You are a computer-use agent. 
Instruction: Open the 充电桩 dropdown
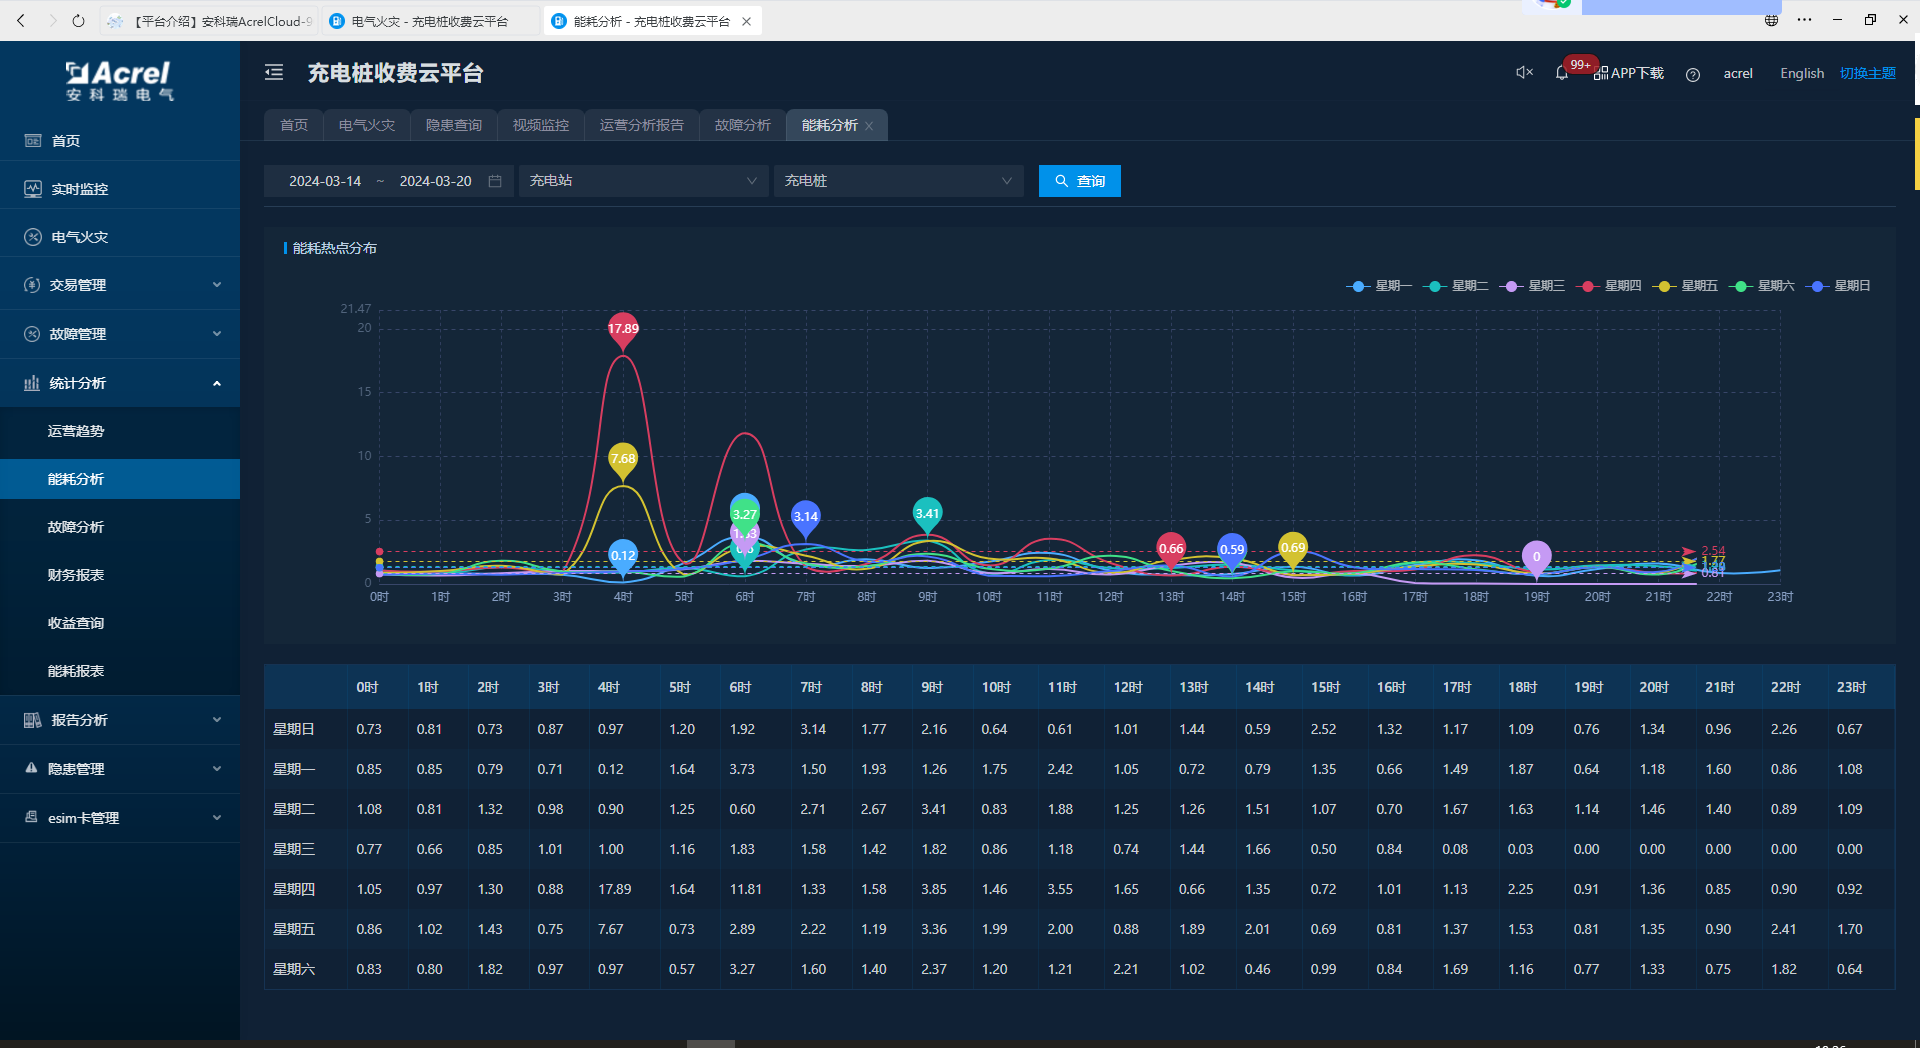[x=897, y=181]
